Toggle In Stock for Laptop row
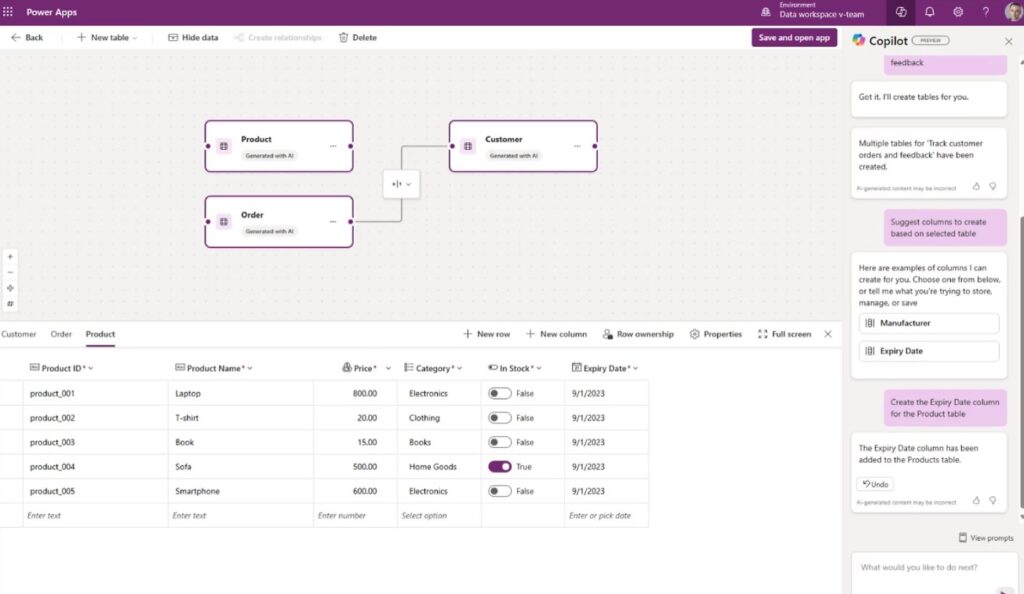Screen dimensions: 1024x594 click(x=500, y=394)
